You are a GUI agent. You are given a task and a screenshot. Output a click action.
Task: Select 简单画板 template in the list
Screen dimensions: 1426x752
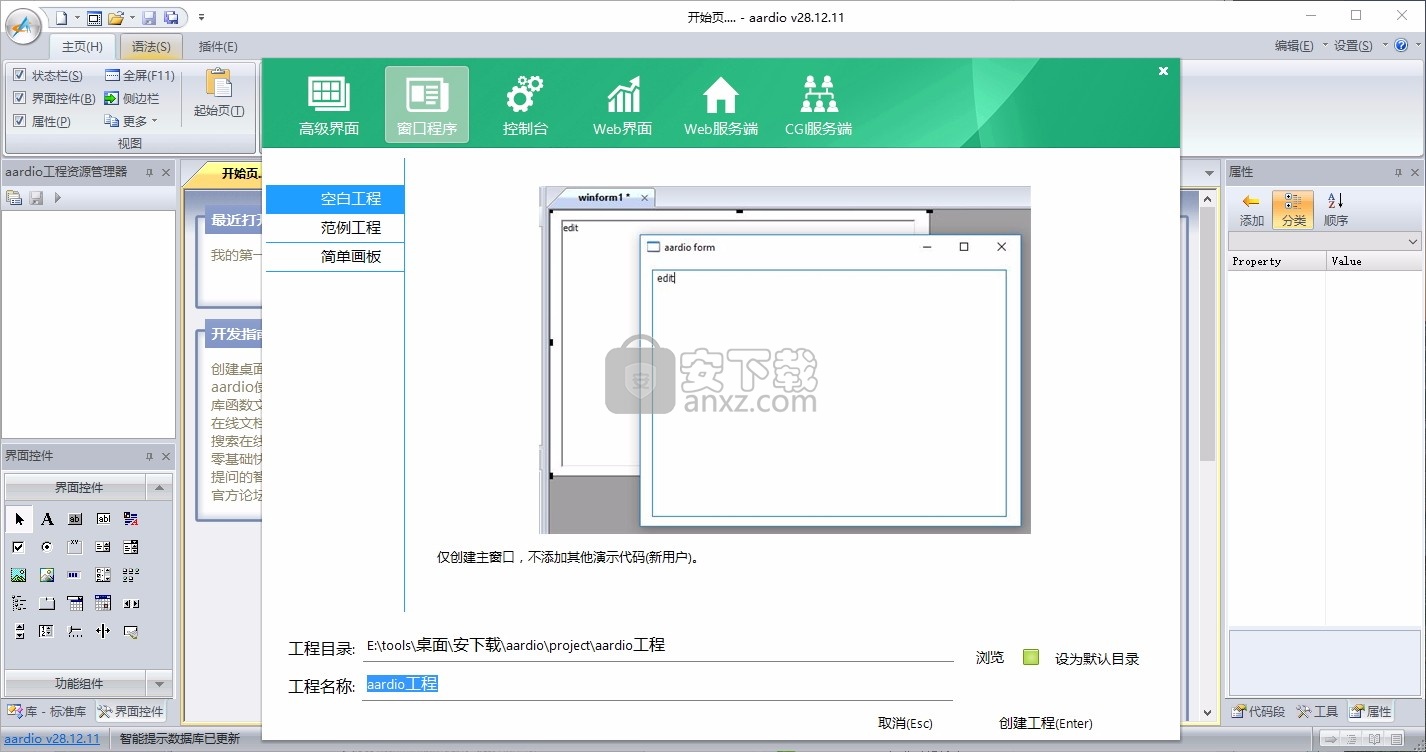point(335,256)
